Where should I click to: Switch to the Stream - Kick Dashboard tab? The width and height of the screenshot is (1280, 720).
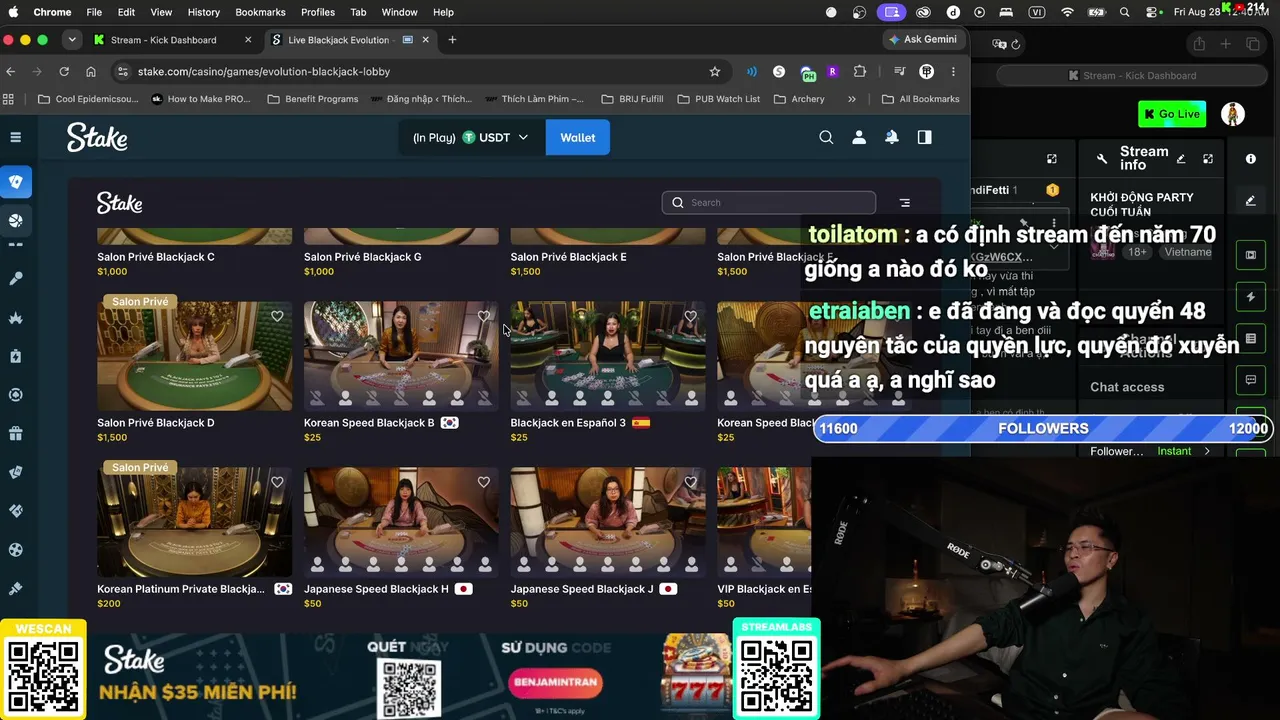point(173,40)
